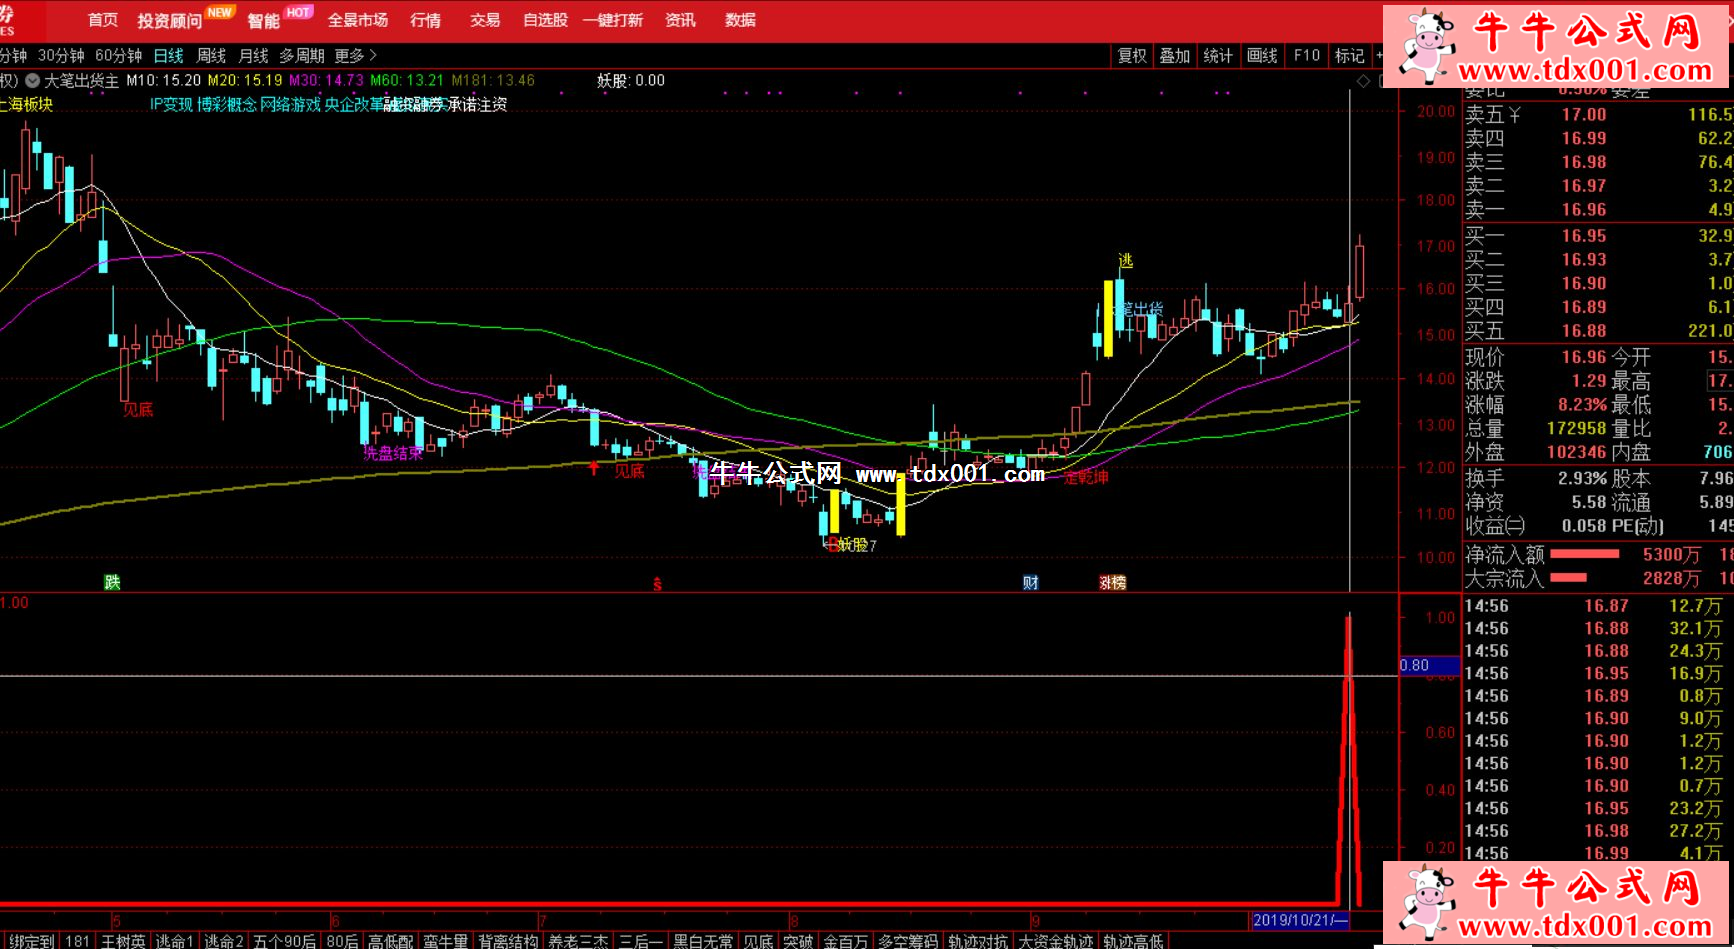Screen dimensions: 1734x949
Task: Select the 背离结构 indicator tab
Action: point(508,941)
